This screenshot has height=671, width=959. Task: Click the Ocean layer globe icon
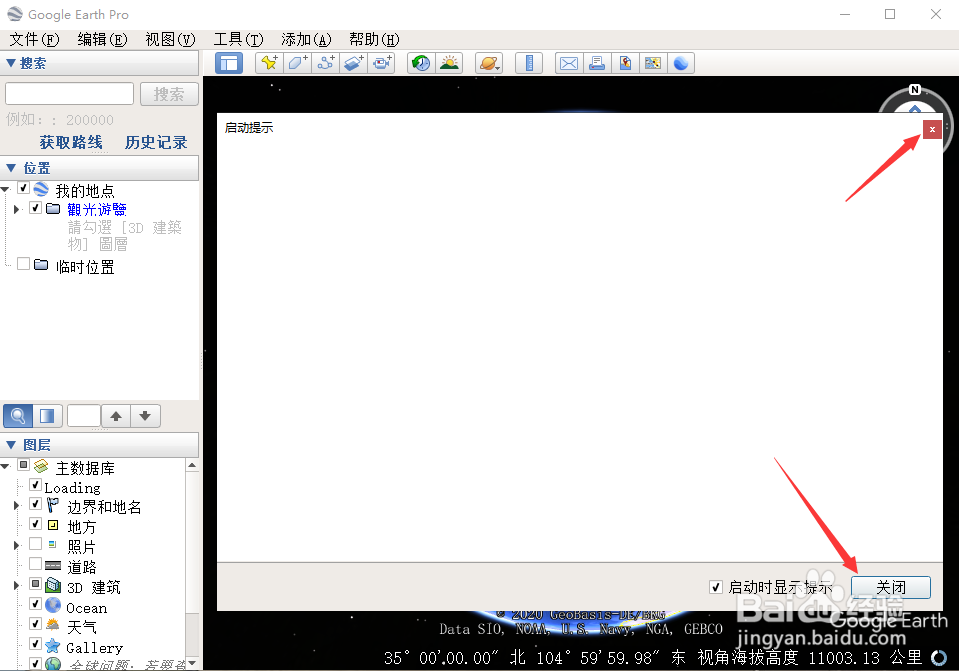point(54,606)
